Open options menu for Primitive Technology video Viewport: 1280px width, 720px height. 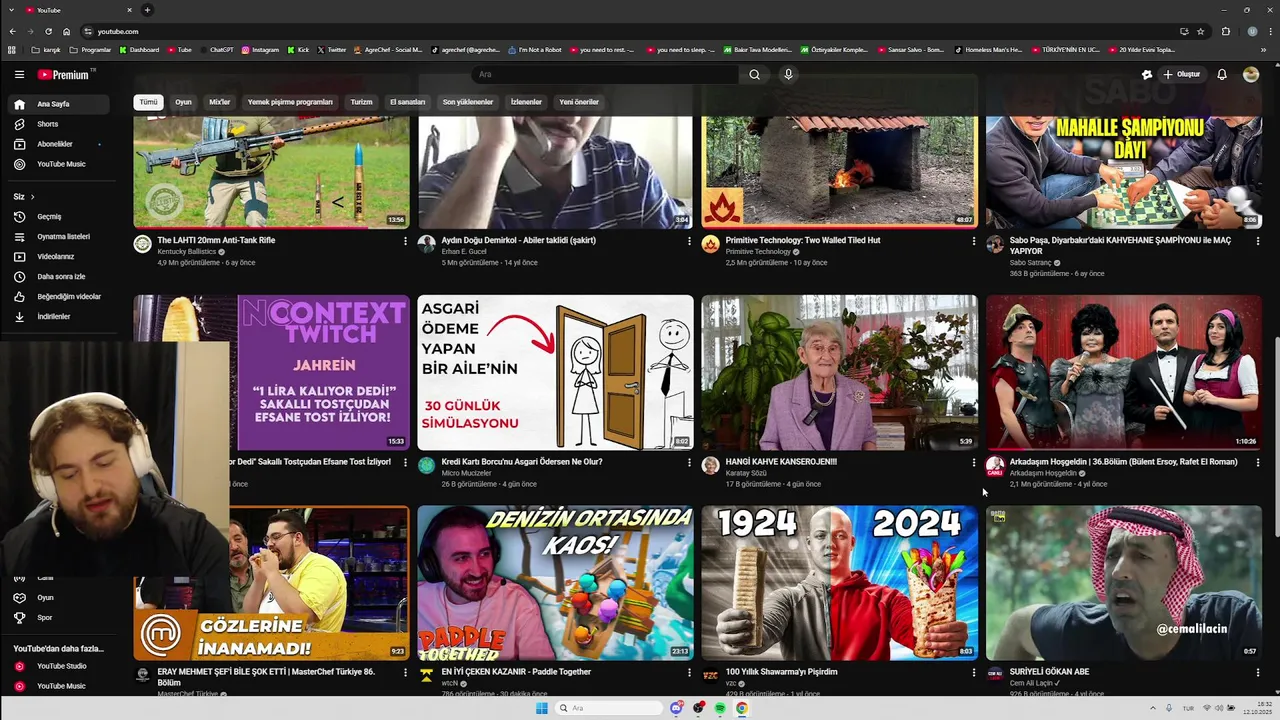point(973,241)
